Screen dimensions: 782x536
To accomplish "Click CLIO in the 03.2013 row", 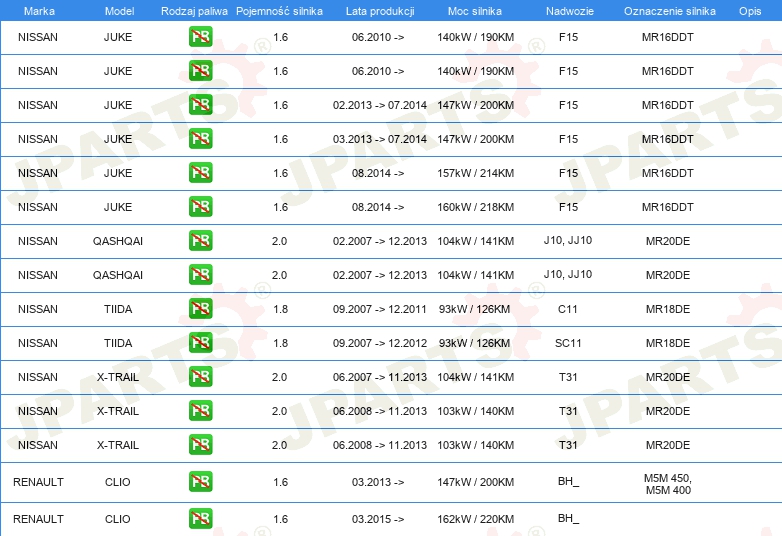I will tap(117, 482).
